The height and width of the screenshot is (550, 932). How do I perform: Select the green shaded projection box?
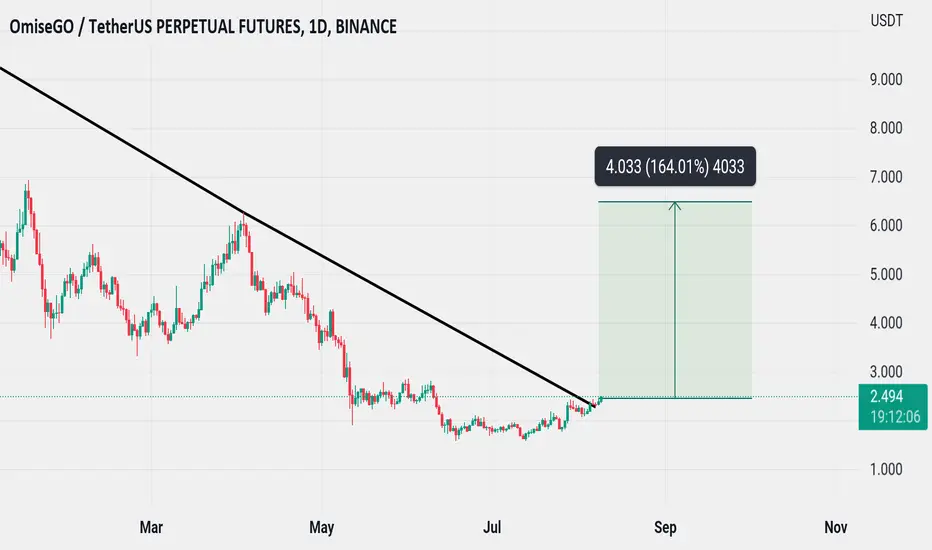point(675,300)
